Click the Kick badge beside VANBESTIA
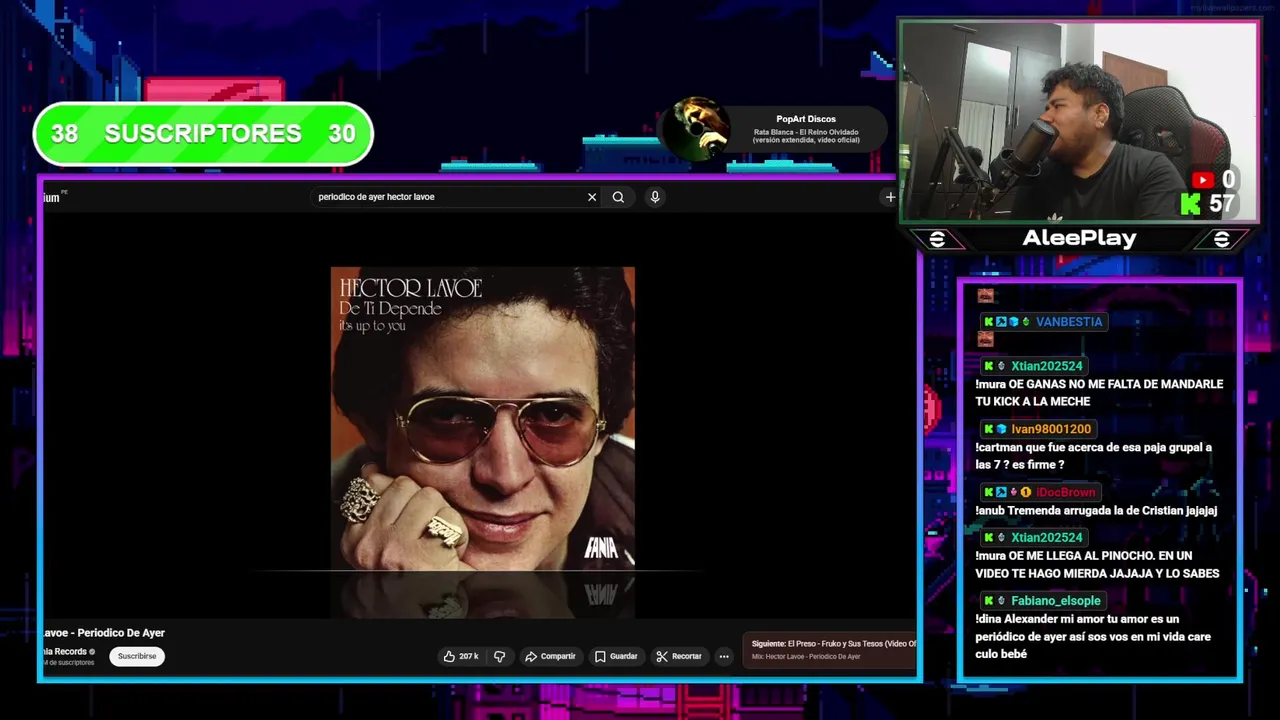This screenshot has height=720, width=1280. pyautogui.click(x=988, y=322)
